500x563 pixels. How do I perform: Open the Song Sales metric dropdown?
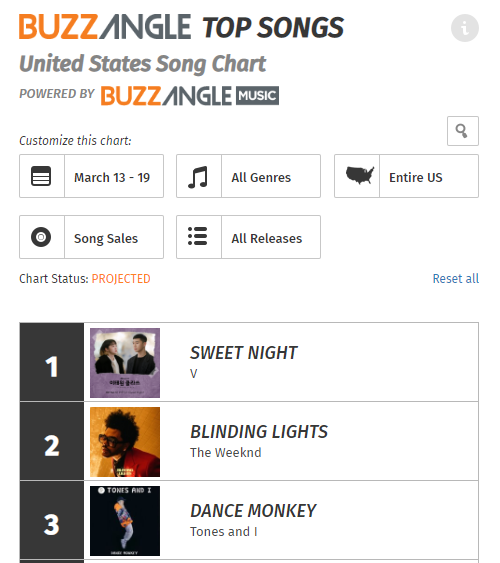[x=92, y=237]
